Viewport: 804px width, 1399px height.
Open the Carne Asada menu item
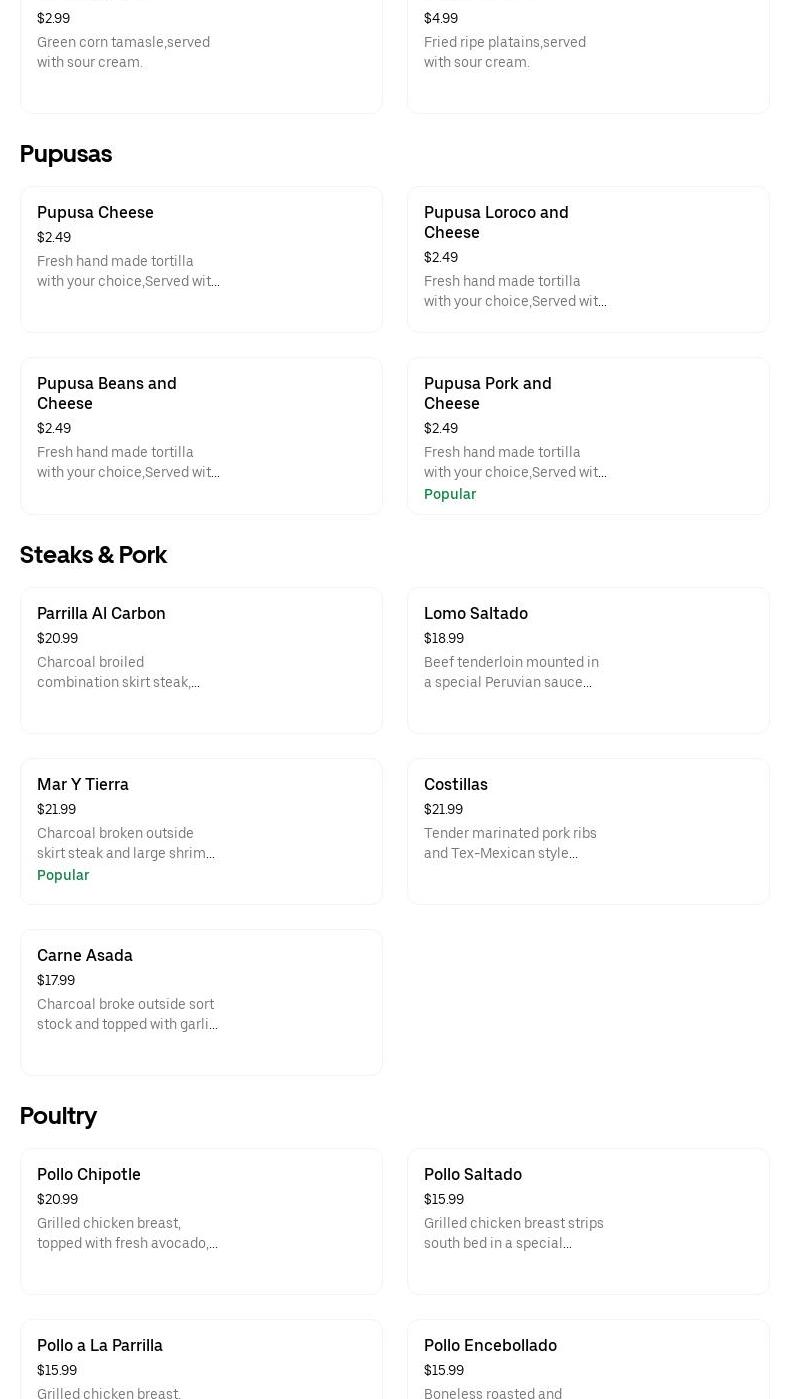click(x=200, y=1002)
